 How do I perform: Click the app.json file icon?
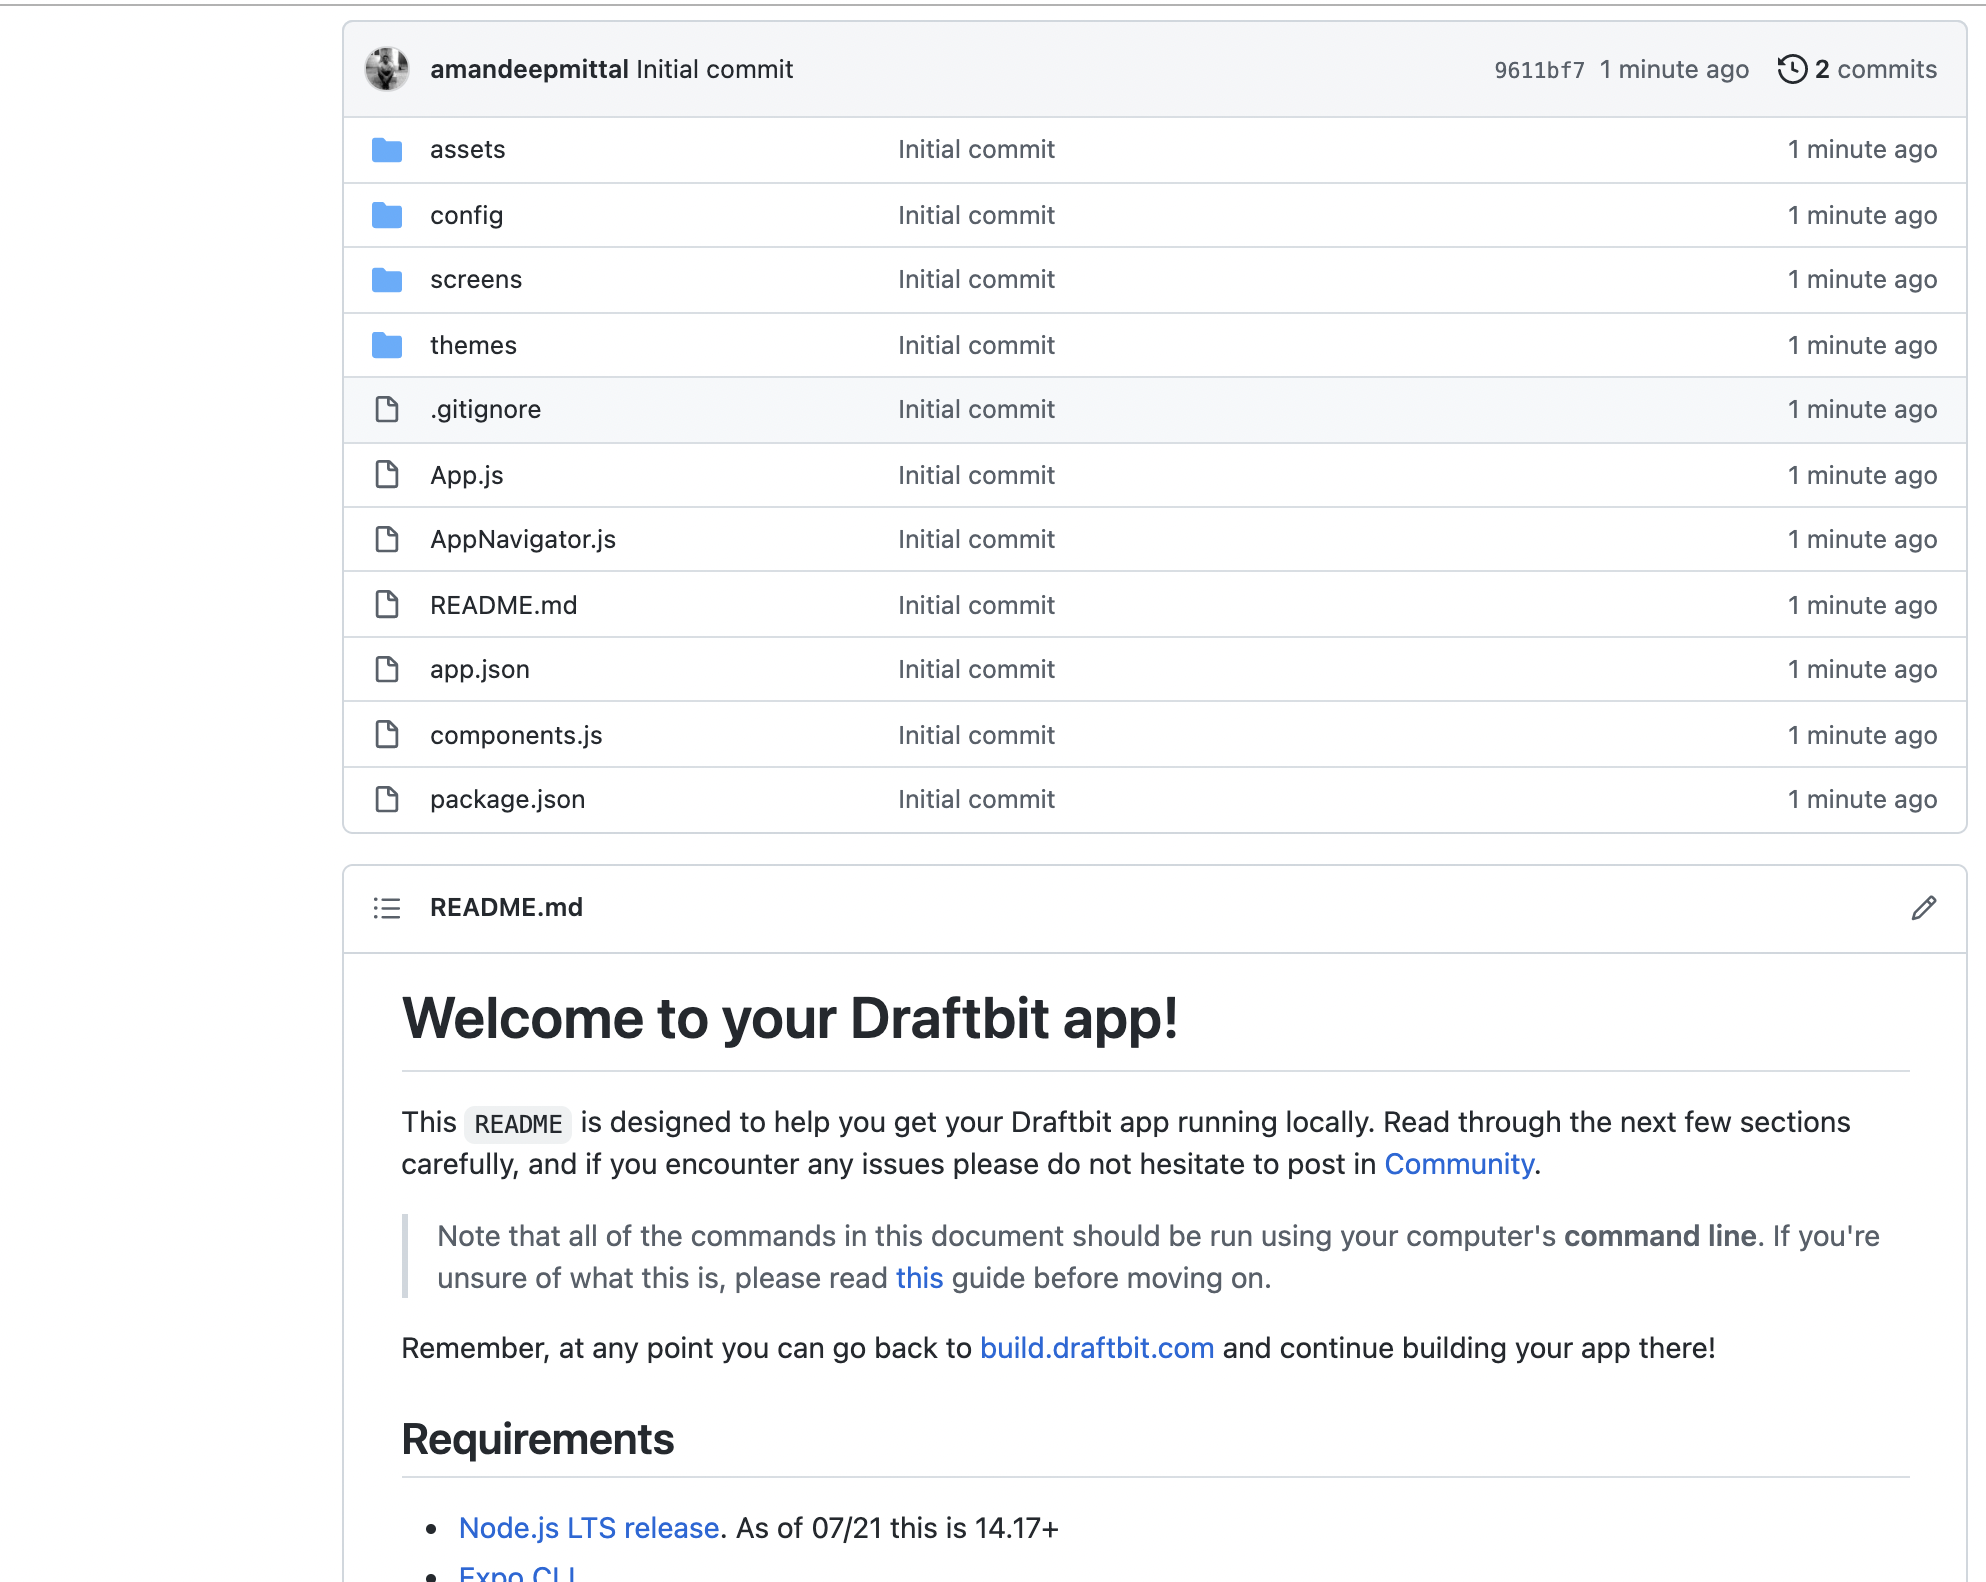point(387,669)
